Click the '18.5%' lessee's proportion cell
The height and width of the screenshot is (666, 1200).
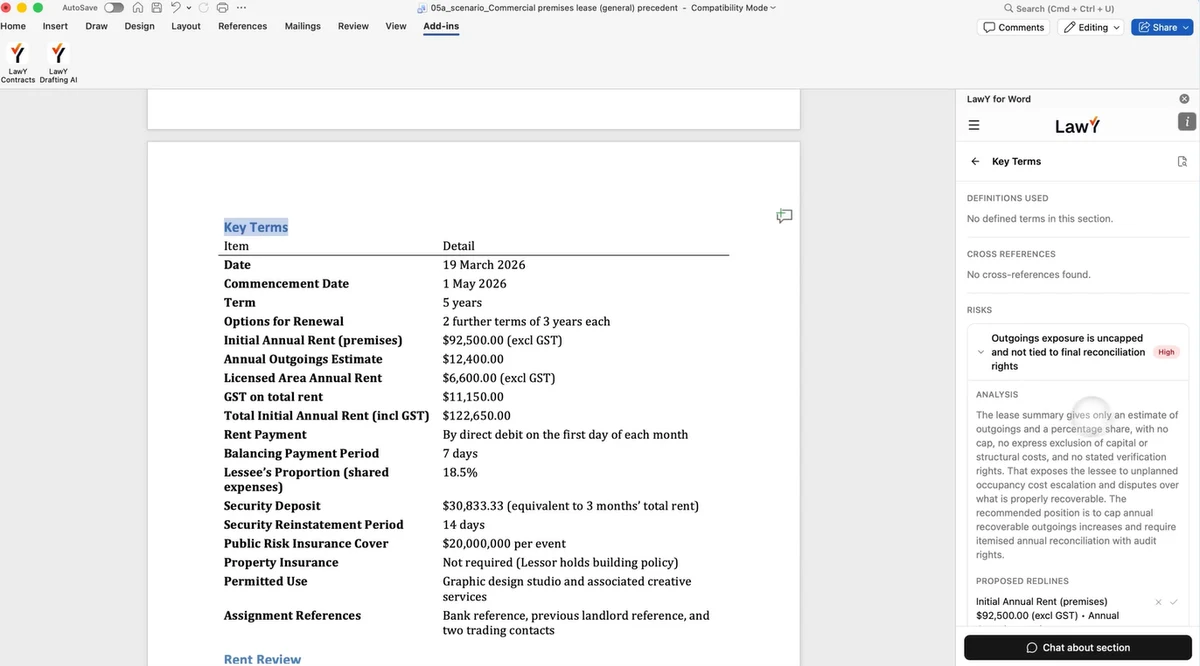(460, 472)
